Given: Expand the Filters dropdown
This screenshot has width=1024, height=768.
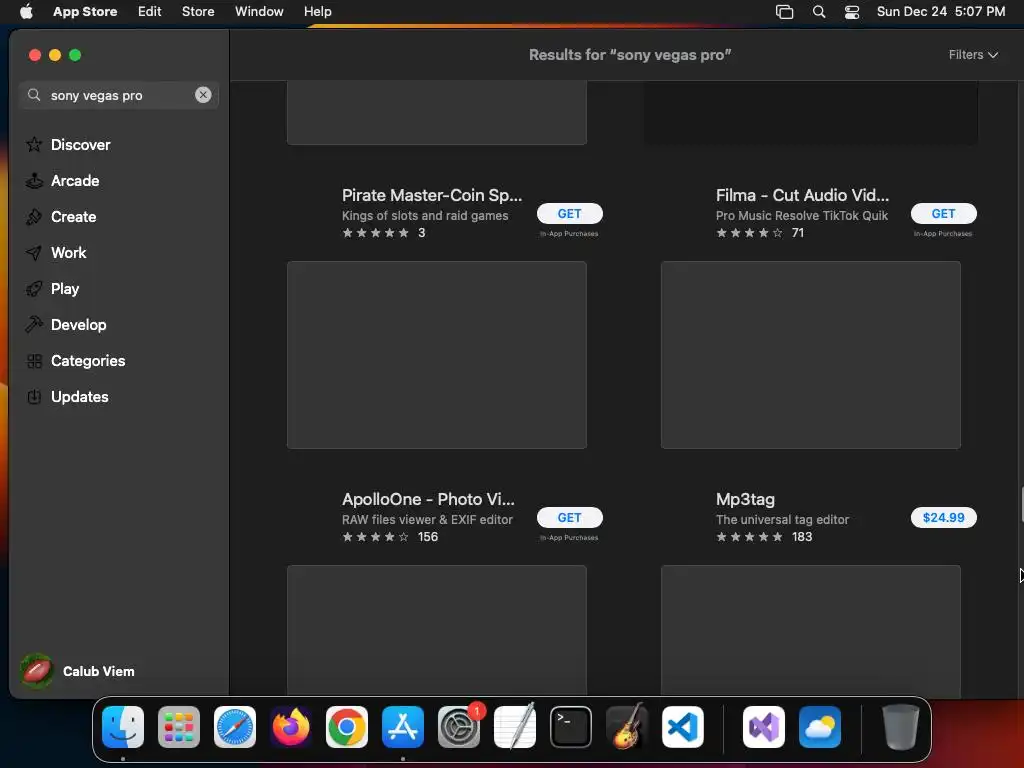Looking at the screenshot, I should coord(973,55).
